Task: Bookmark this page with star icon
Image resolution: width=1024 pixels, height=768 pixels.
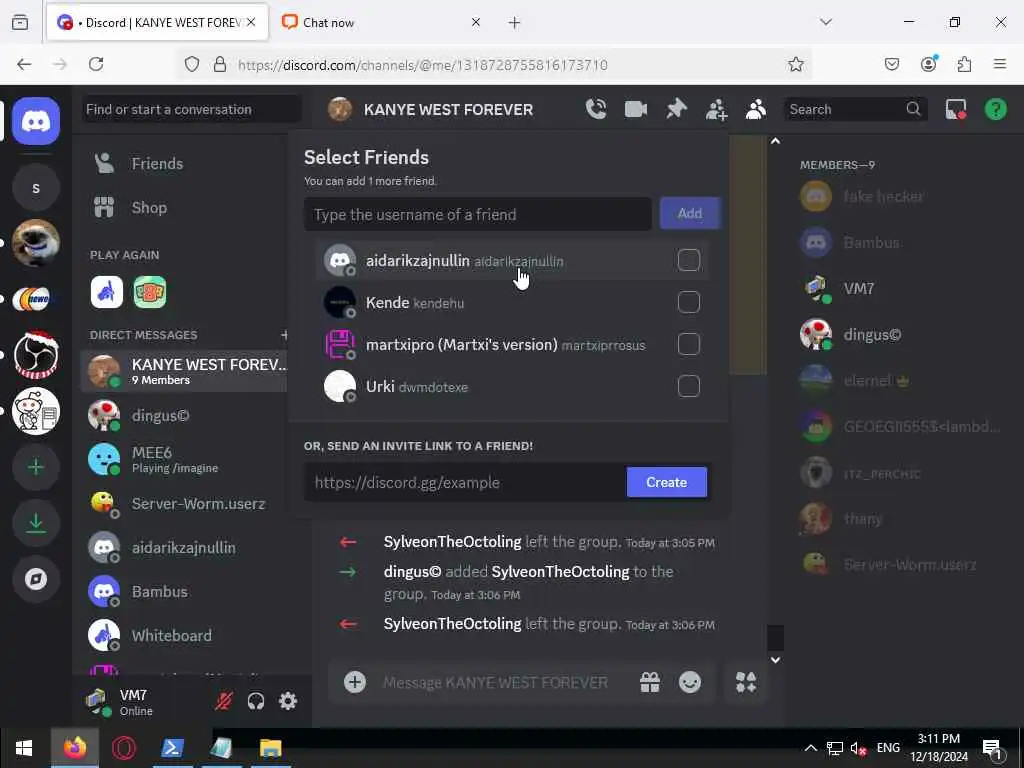Action: (795, 64)
